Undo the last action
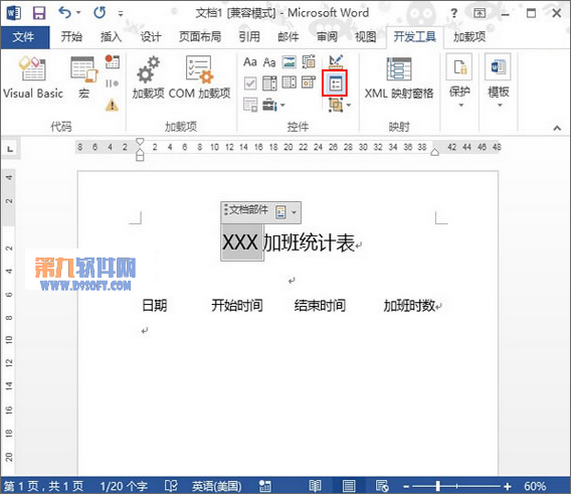Viewport: 571px width, 494px height. pyautogui.click(x=64, y=13)
